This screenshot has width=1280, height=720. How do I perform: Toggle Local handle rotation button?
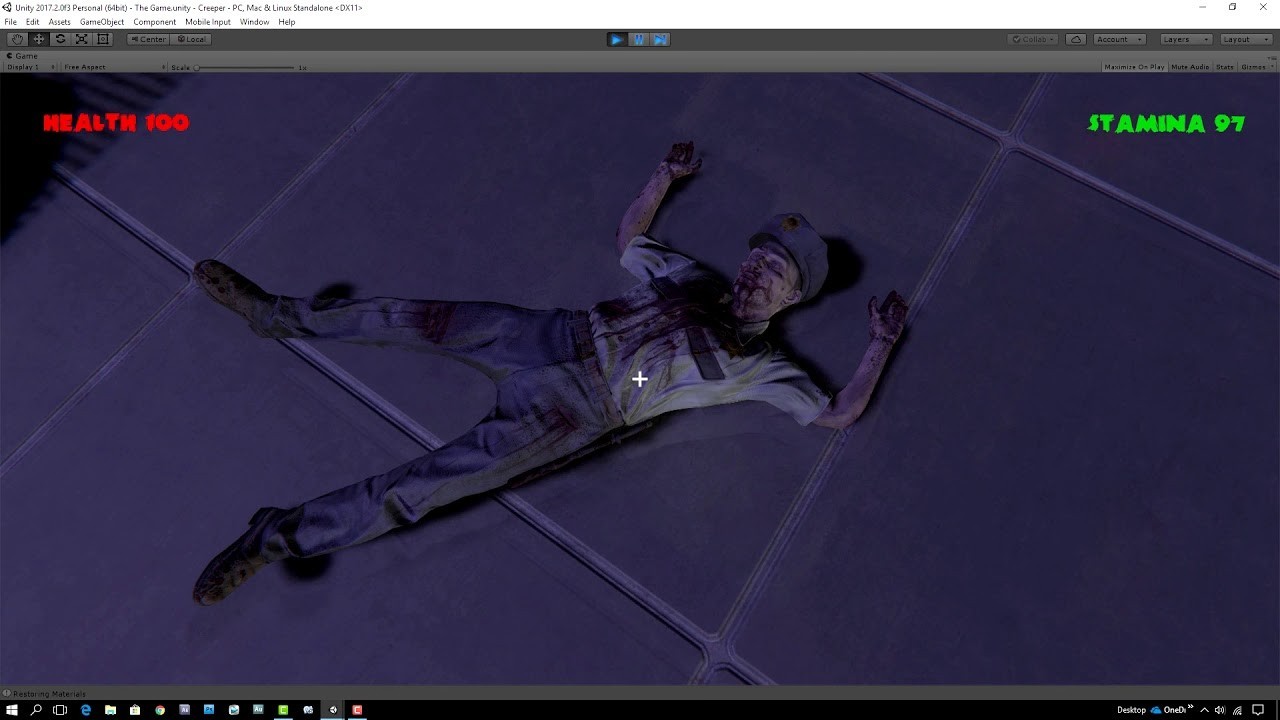[190, 39]
